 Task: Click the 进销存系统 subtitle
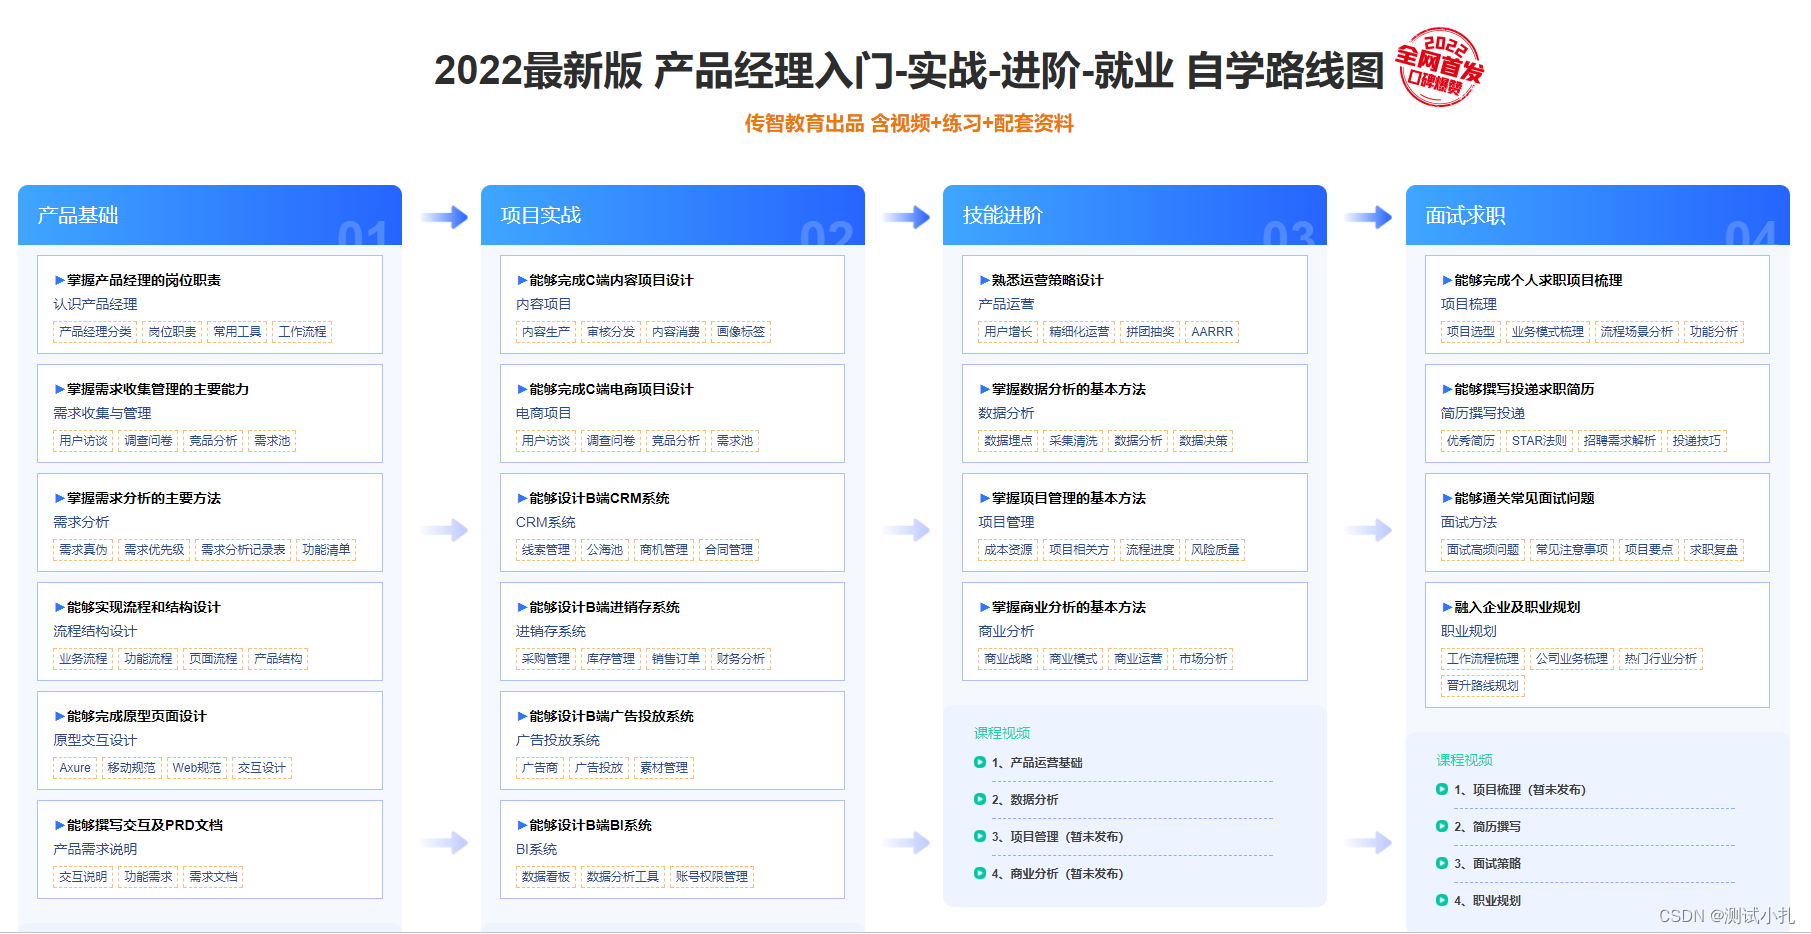pyautogui.click(x=551, y=631)
